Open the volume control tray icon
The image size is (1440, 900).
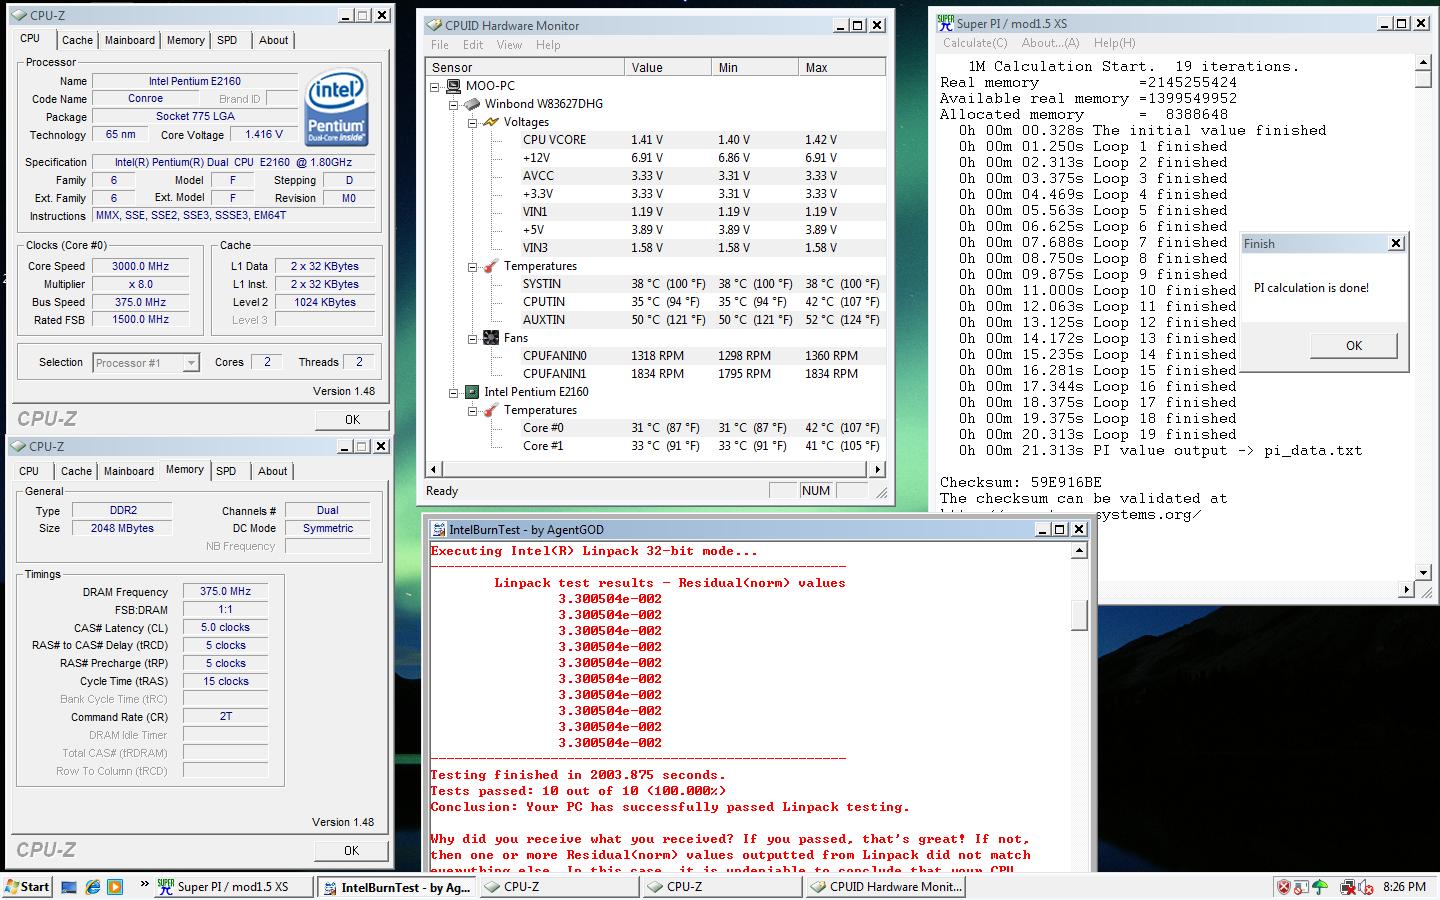1365,887
